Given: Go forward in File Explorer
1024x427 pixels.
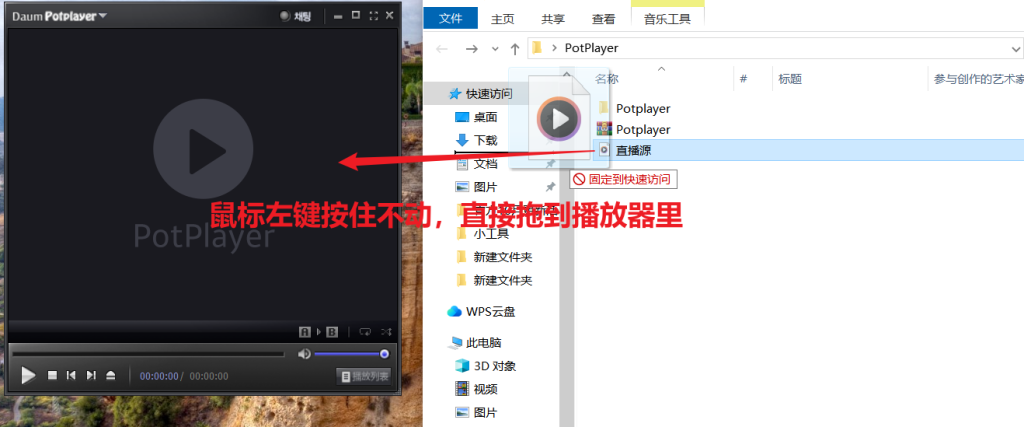Looking at the screenshot, I should click(472, 48).
